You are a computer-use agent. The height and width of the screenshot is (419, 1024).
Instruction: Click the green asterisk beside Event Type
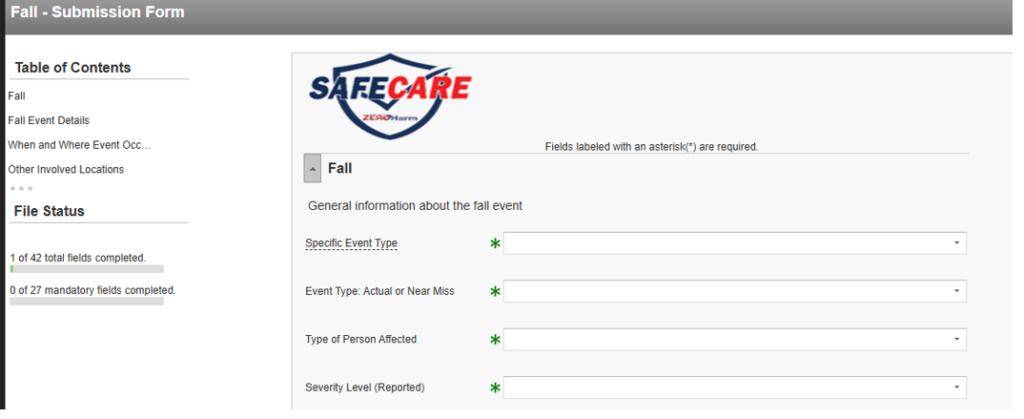click(495, 291)
